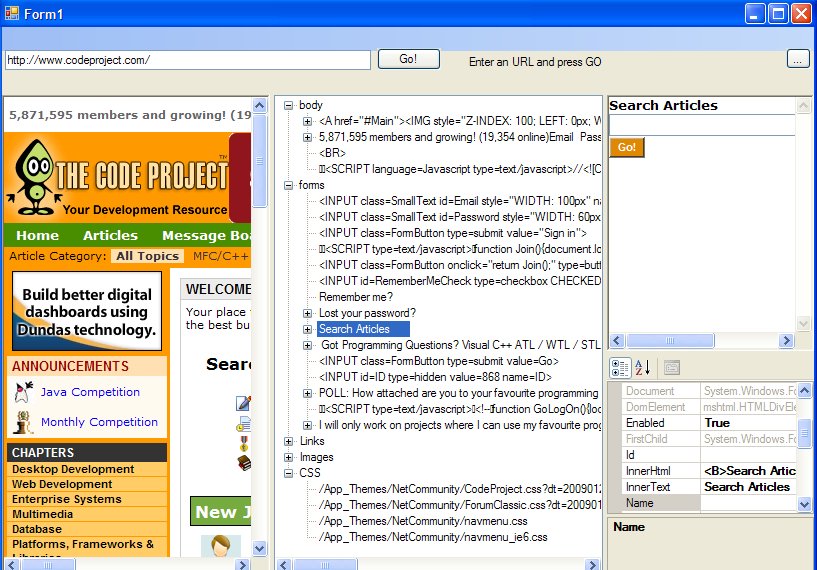
Task: Select the Remember me? tree item
Action: 356,297
